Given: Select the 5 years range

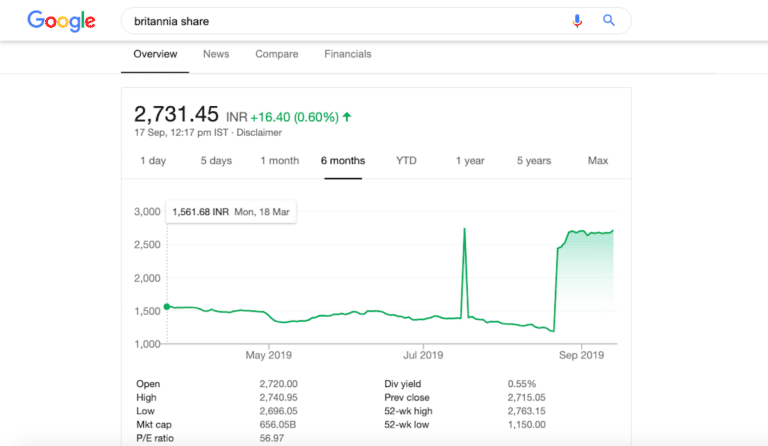Looking at the screenshot, I should (x=534, y=161).
